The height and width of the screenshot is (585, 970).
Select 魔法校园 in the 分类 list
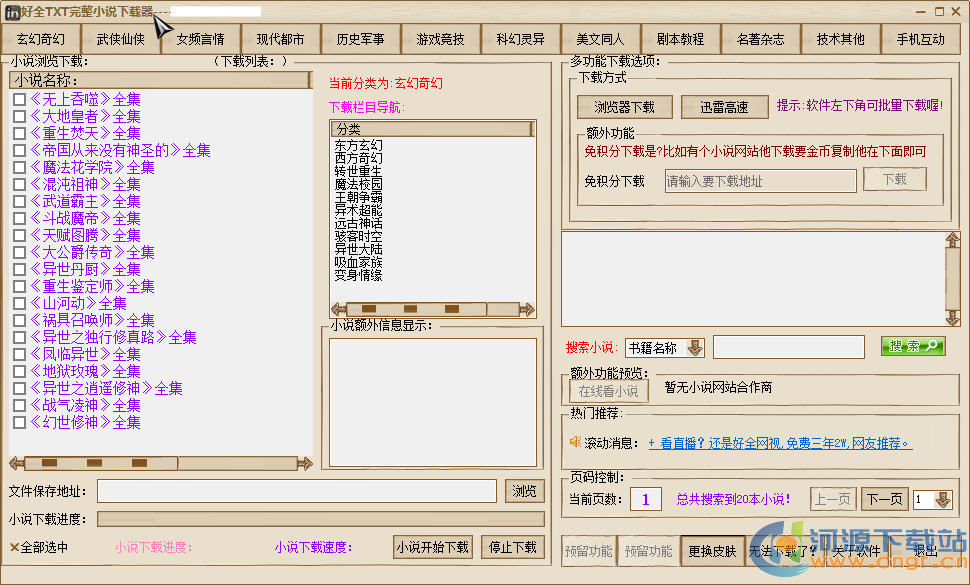(358, 185)
